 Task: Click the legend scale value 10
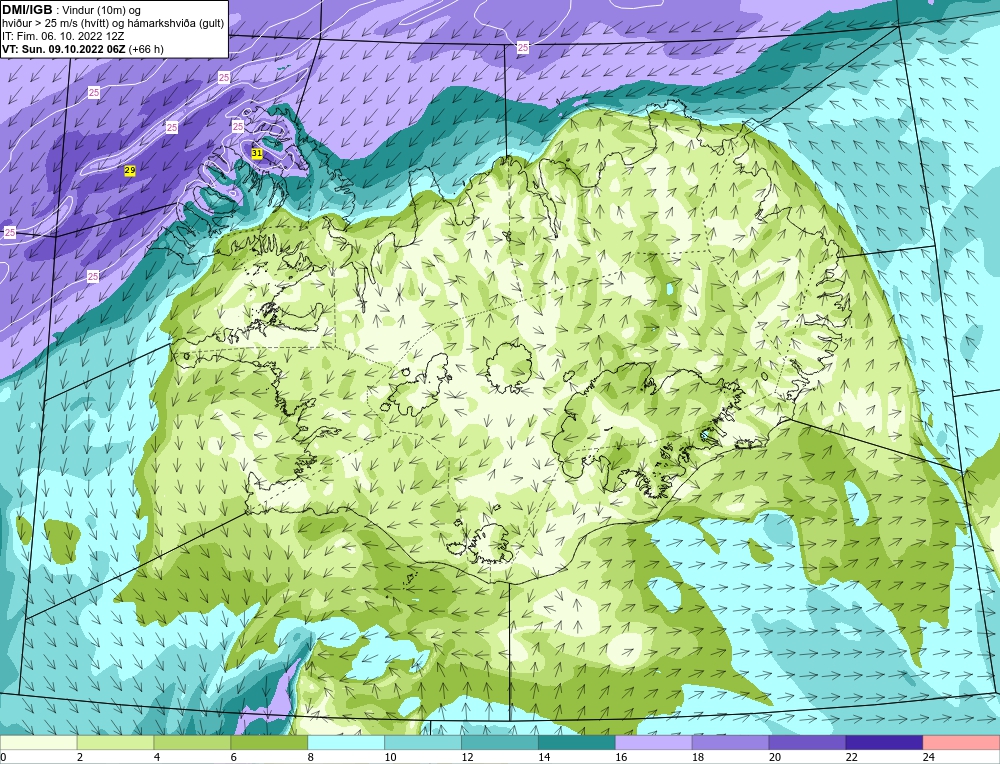pos(390,757)
